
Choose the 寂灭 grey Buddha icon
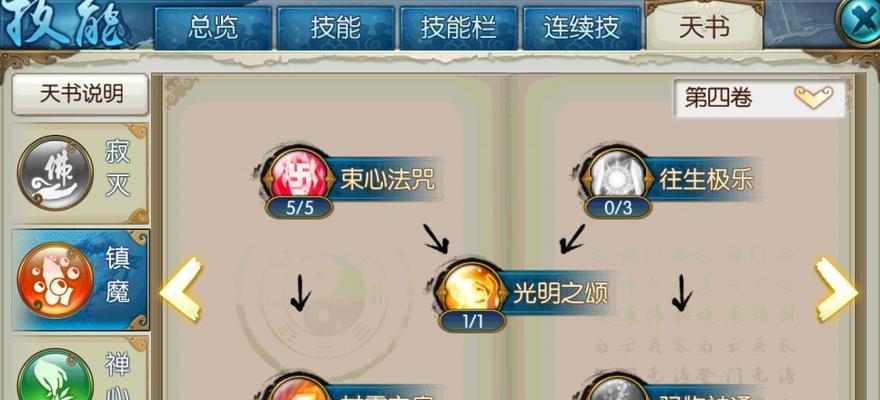click(55, 172)
